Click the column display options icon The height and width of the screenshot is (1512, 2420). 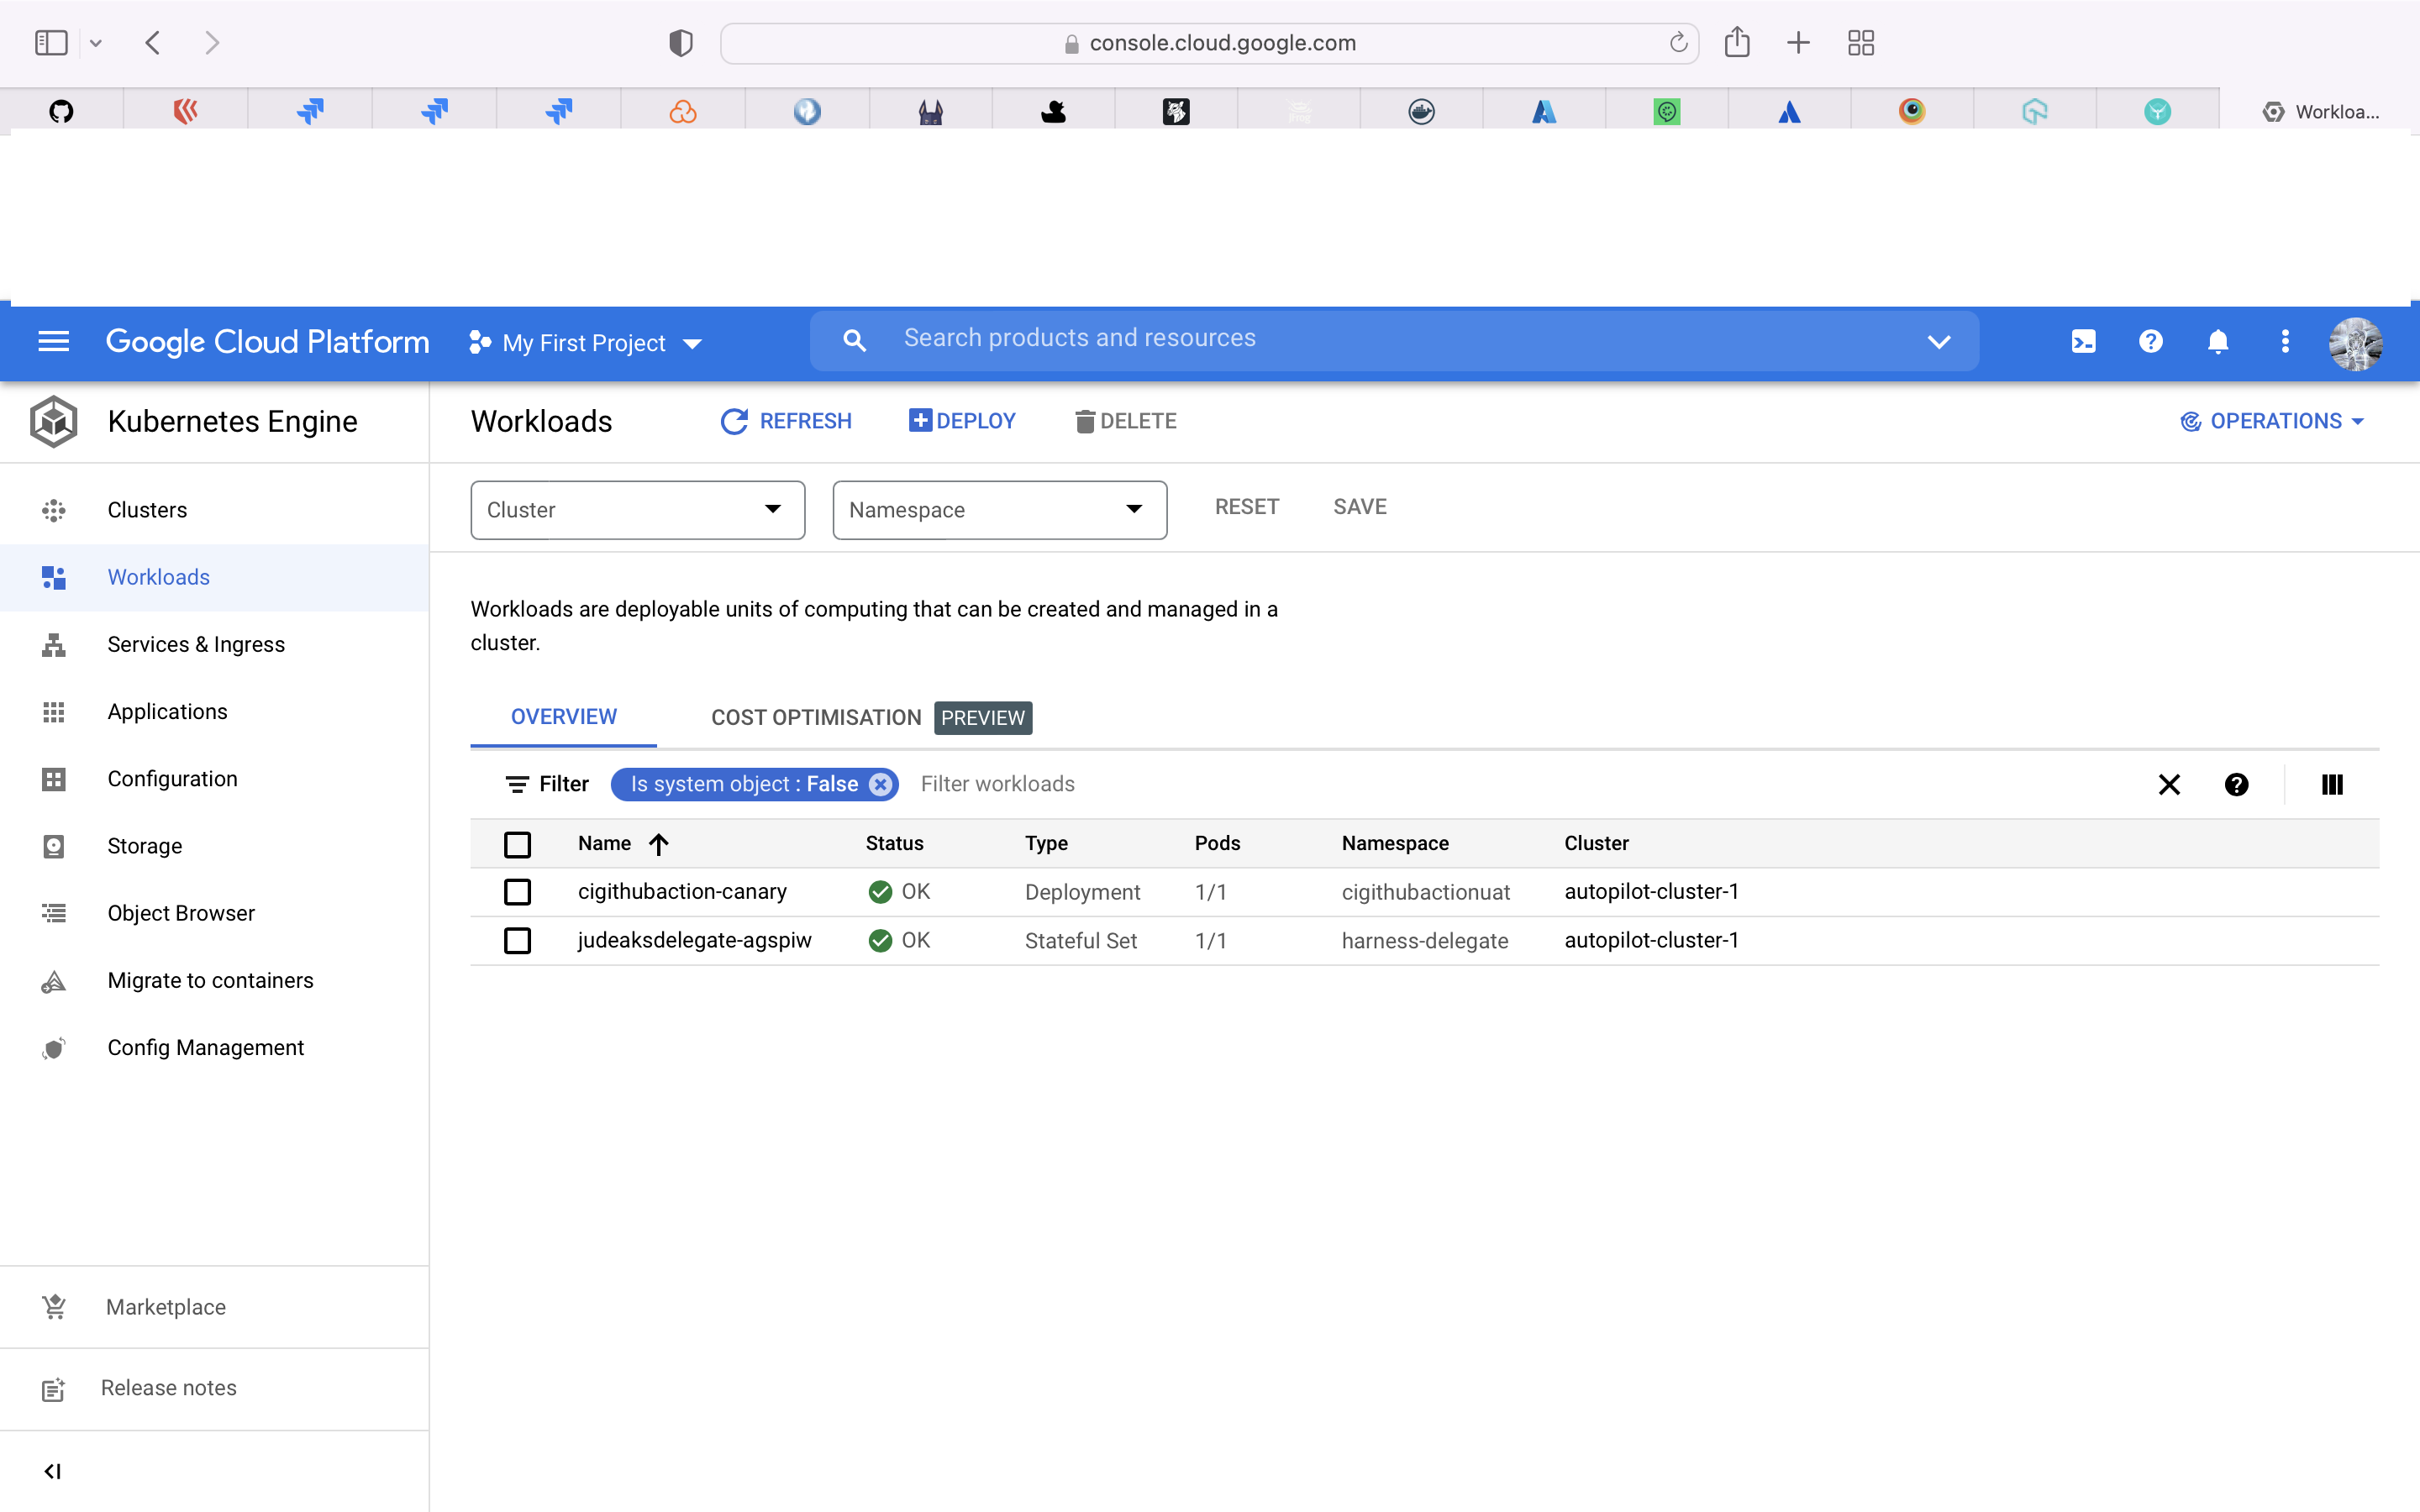pyautogui.click(x=2331, y=785)
